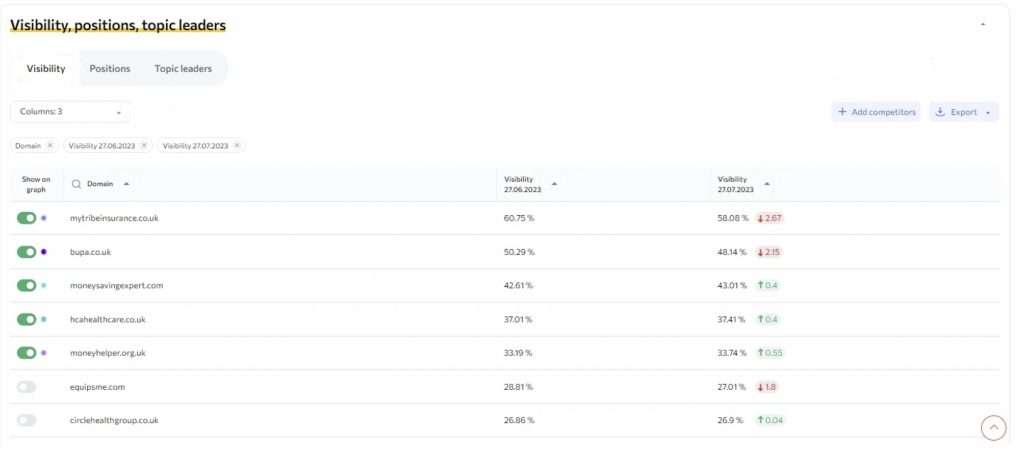The height and width of the screenshot is (455, 1024).
Task: Click red down change badge 2.15
Action: (x=769, y=252)
